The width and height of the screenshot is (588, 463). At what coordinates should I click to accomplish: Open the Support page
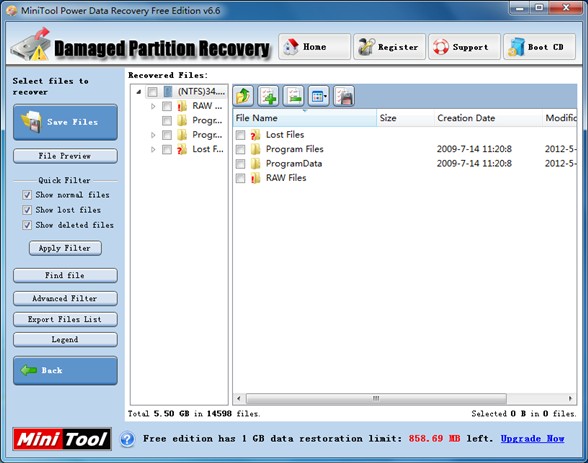tap(464, 47)
